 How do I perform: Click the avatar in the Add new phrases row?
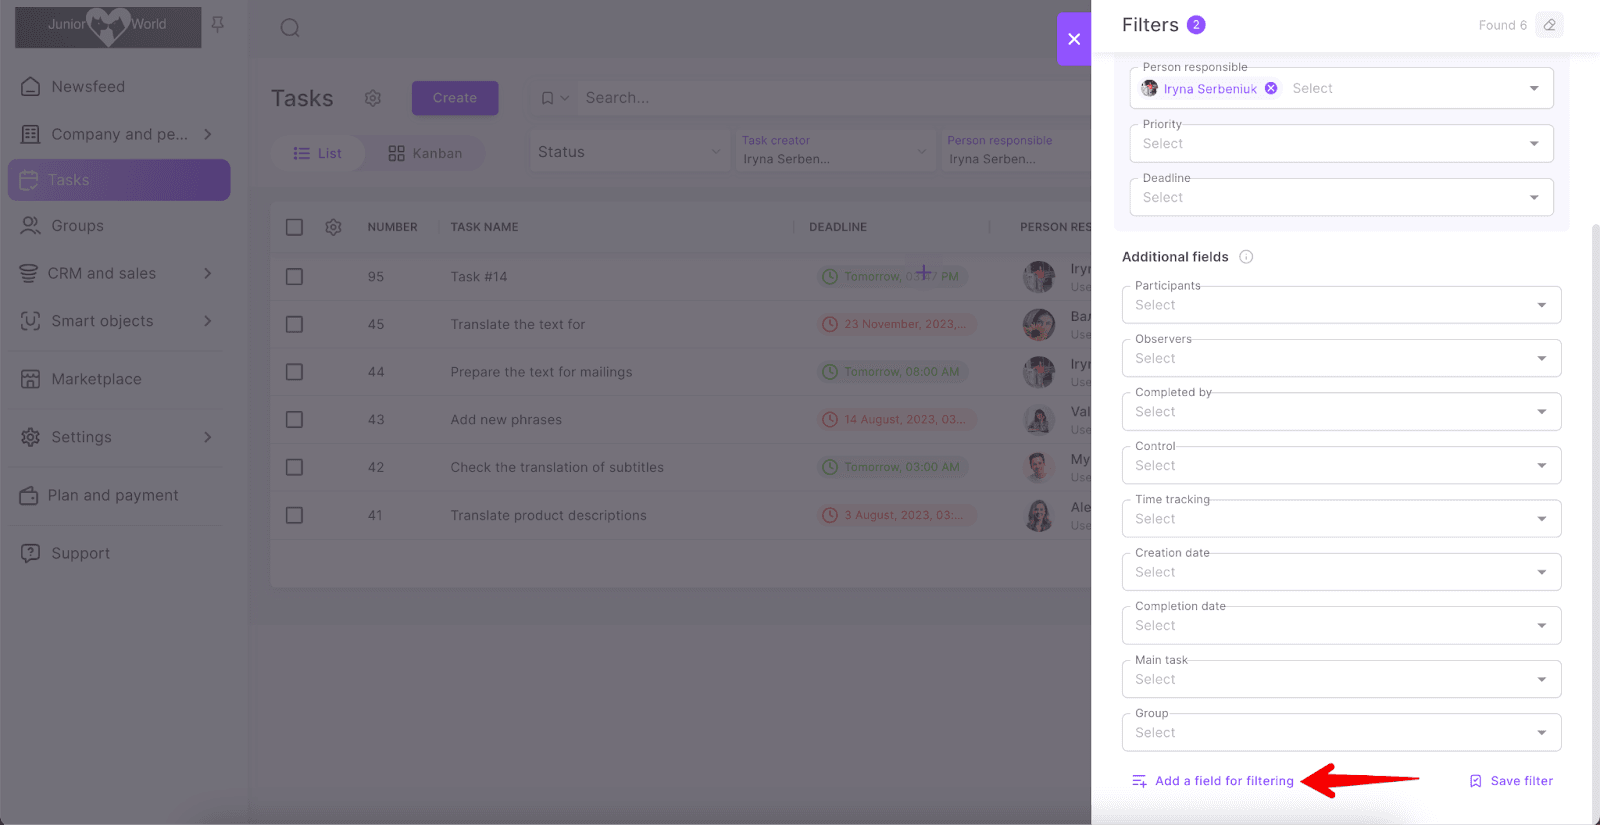click(x=1039, y=420)
